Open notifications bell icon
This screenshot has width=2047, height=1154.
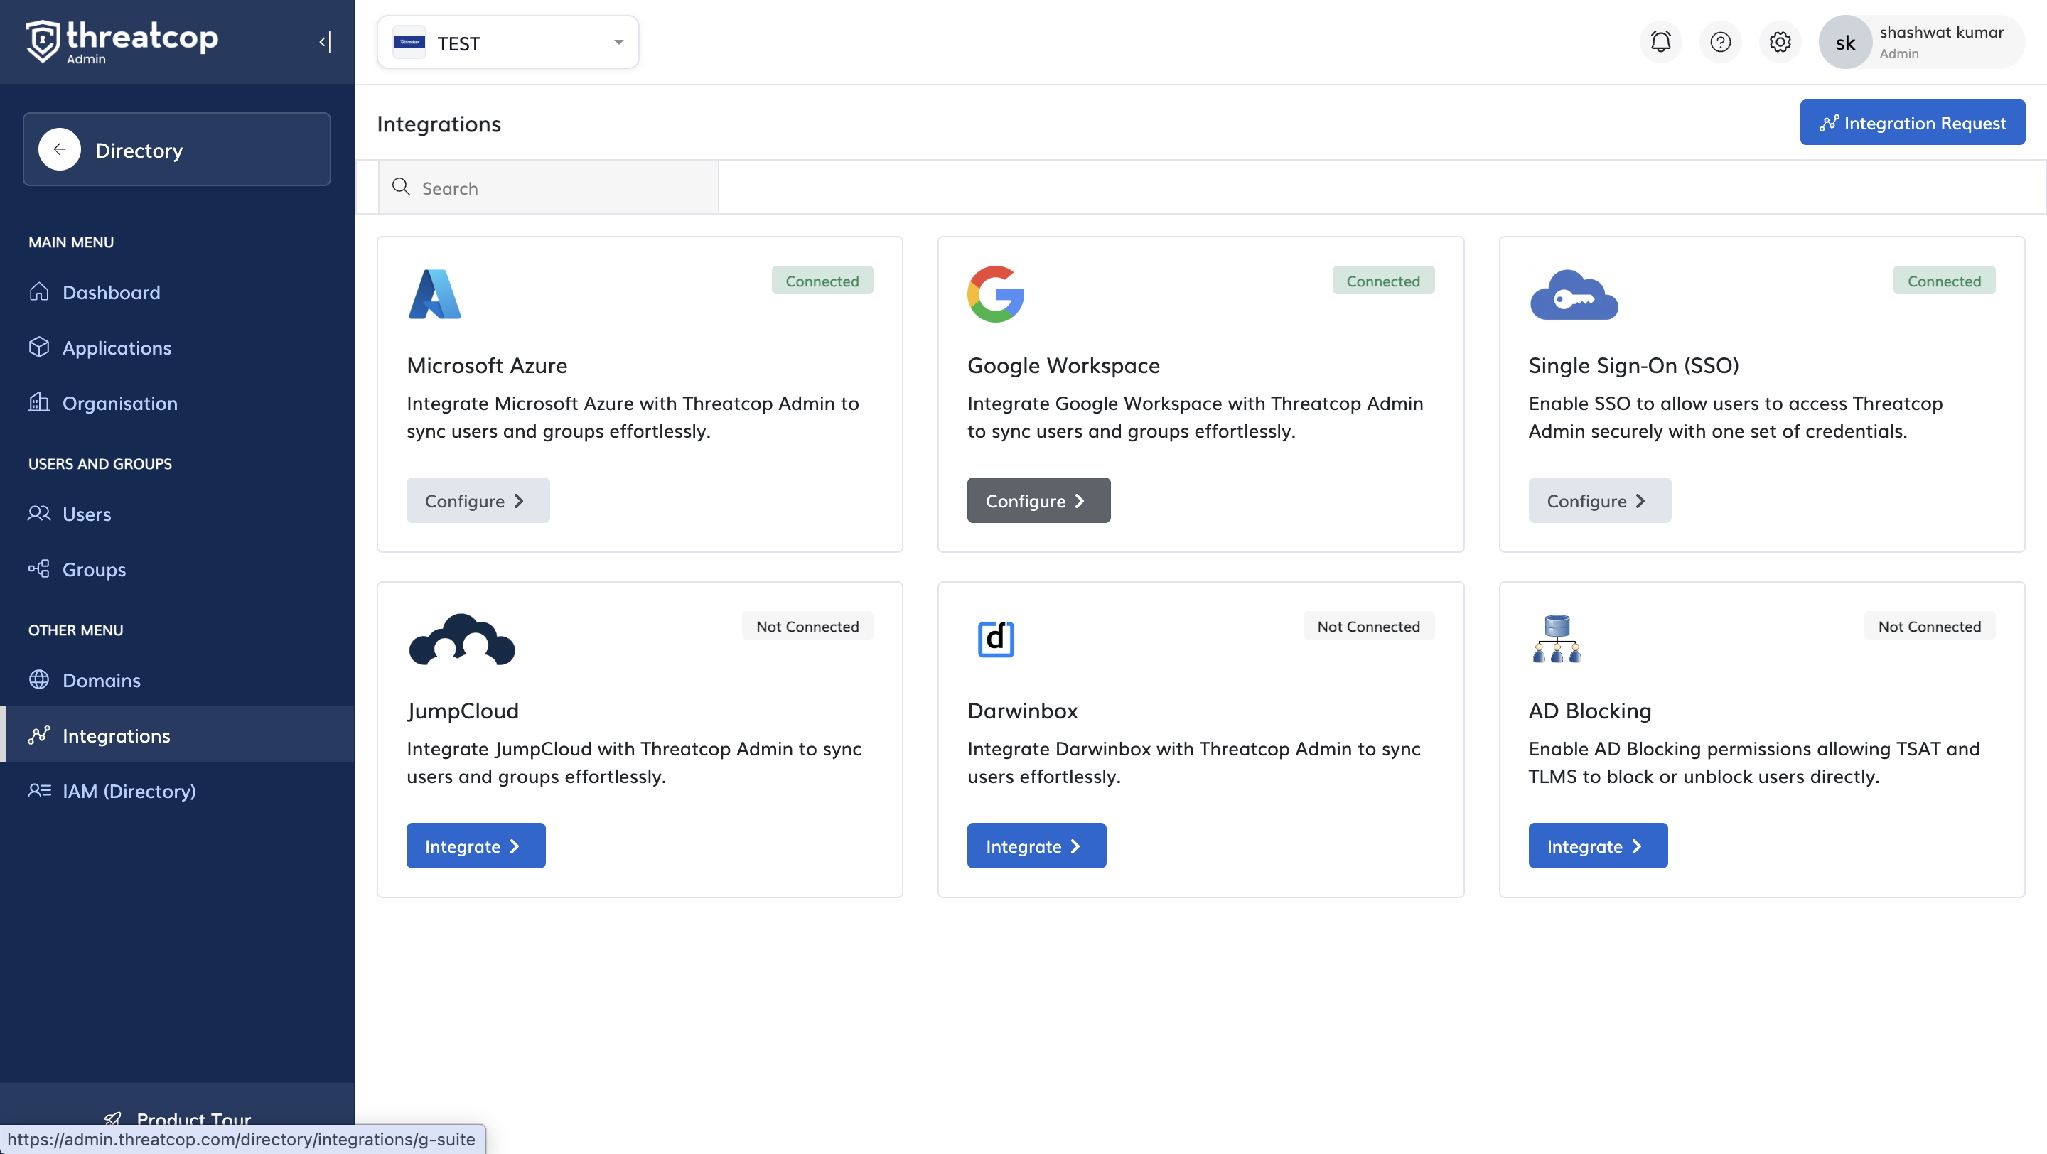coord(1661,42)
